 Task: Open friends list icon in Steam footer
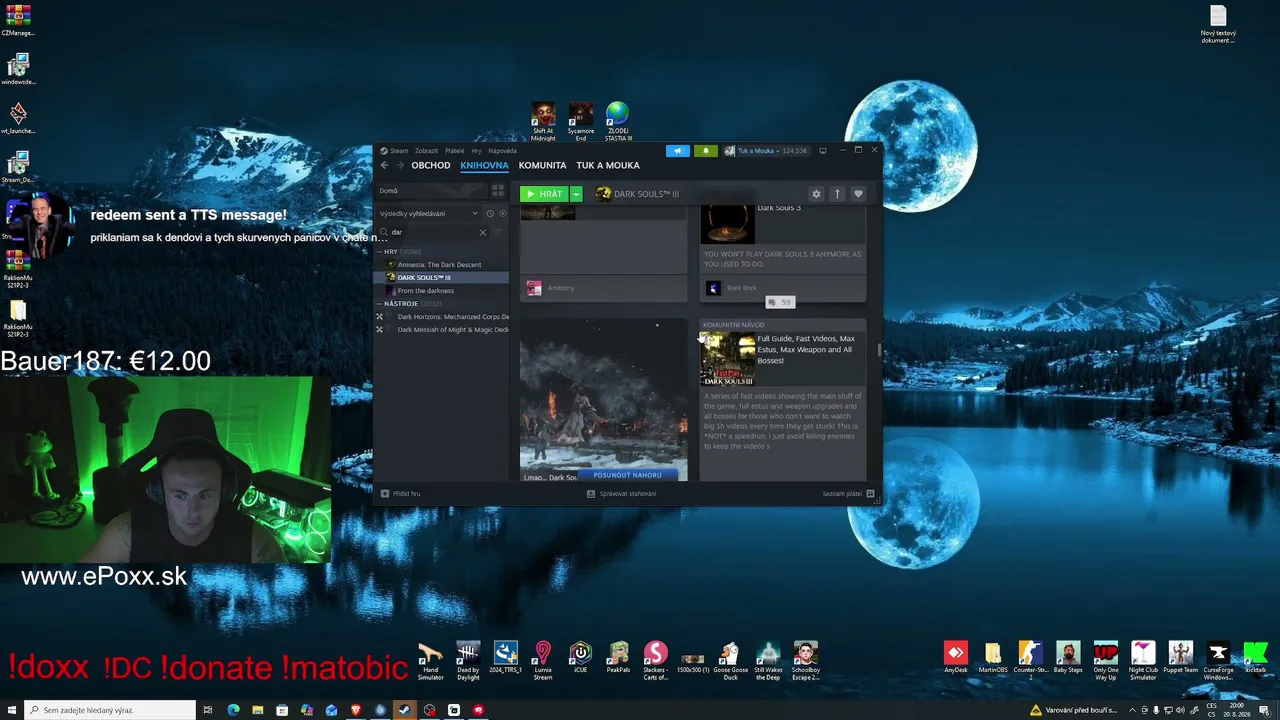tap(870, 494)
